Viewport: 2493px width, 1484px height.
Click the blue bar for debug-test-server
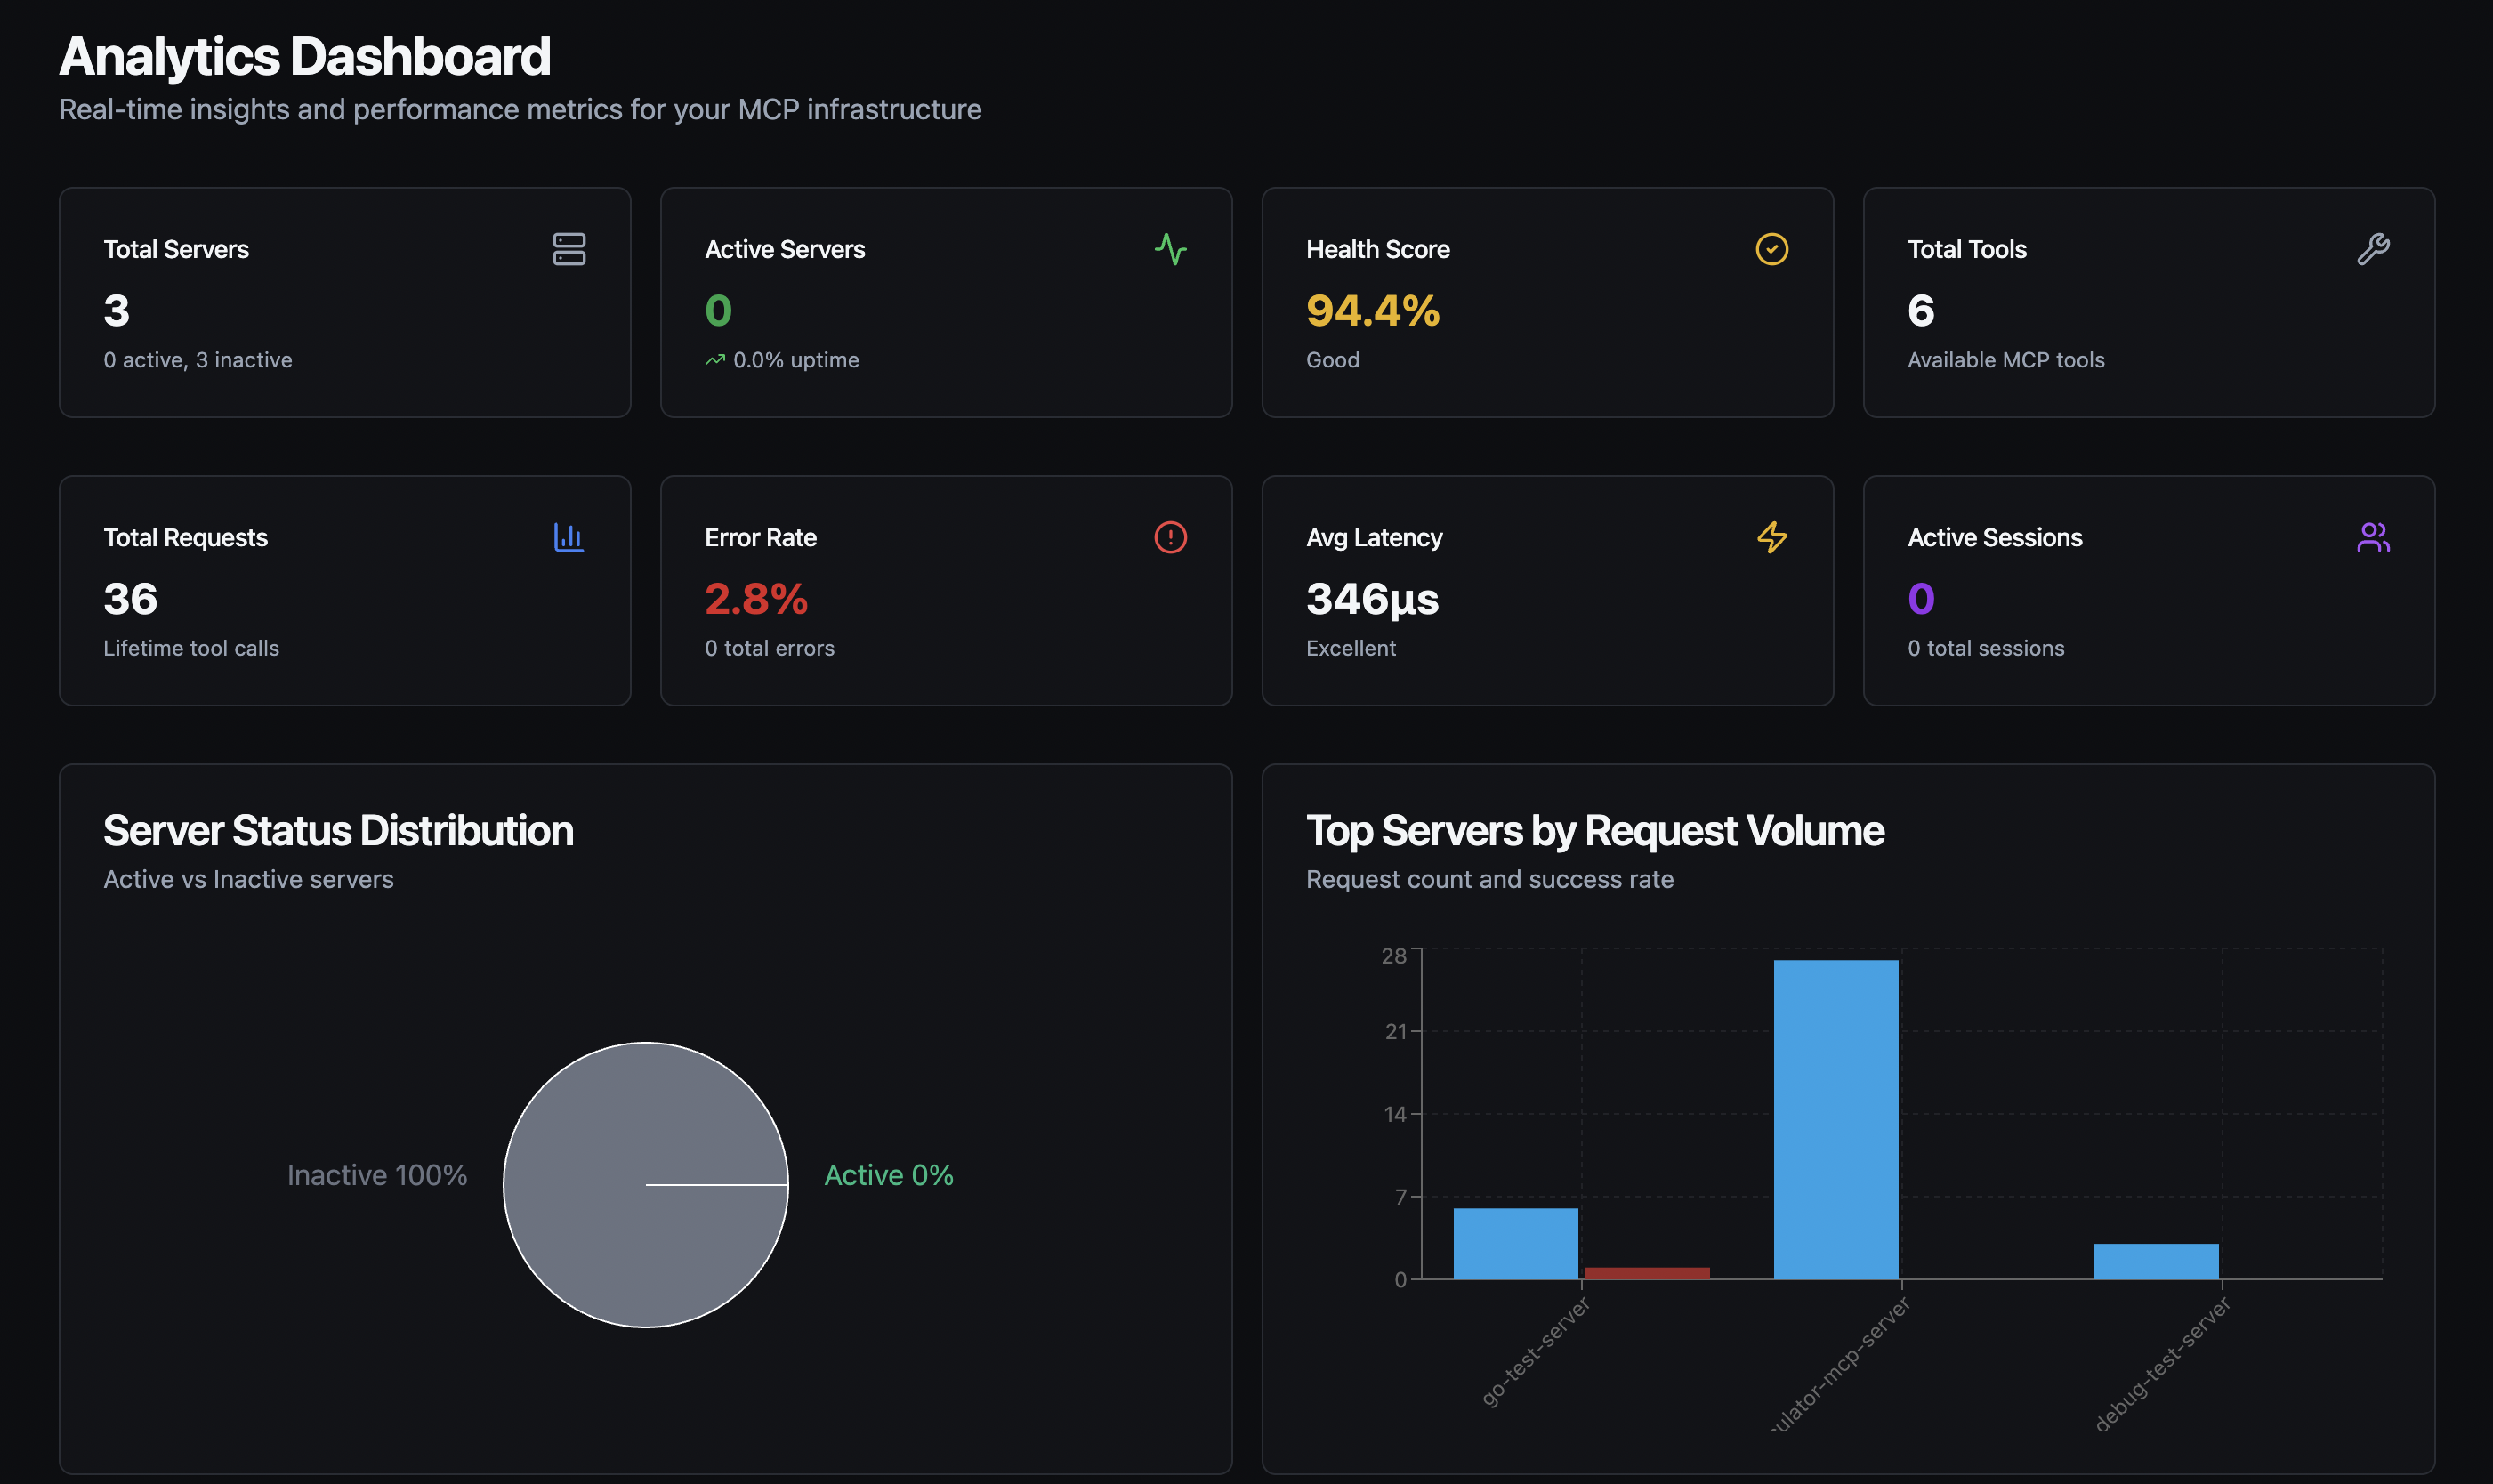click(x=2156, y=1261)
